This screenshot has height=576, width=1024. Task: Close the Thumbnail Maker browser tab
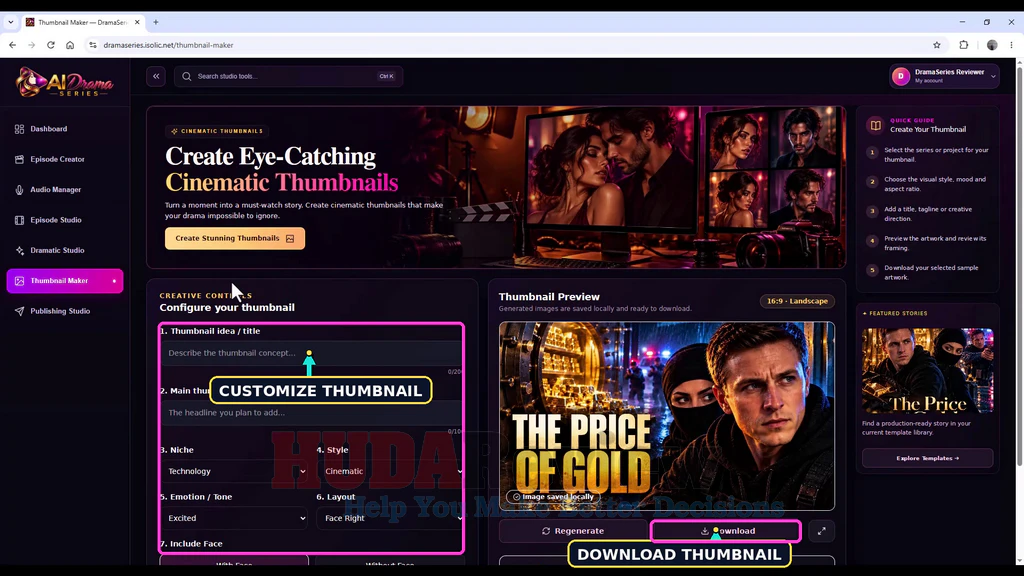click(137, 22)
